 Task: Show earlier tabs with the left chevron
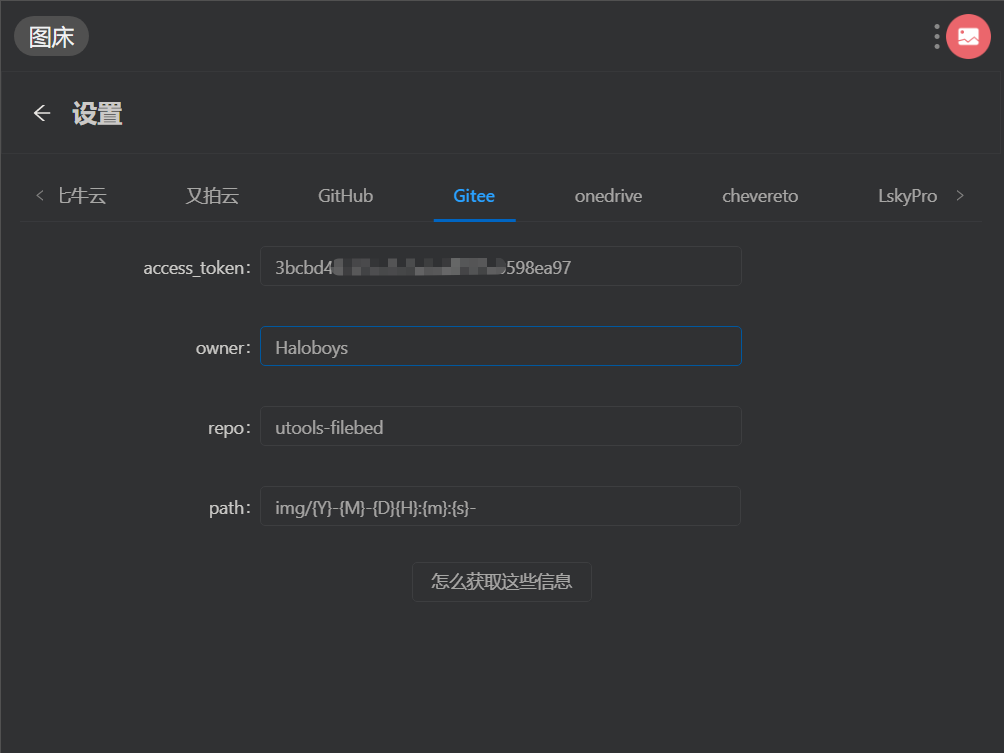point(40,195)
